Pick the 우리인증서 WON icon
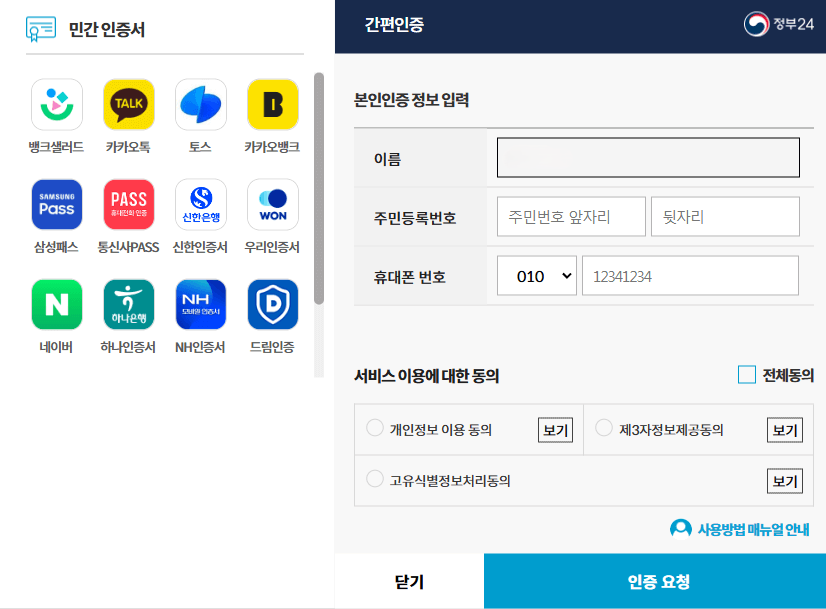Viewport: 826px width, 609px height. click(x=273, y=204)
